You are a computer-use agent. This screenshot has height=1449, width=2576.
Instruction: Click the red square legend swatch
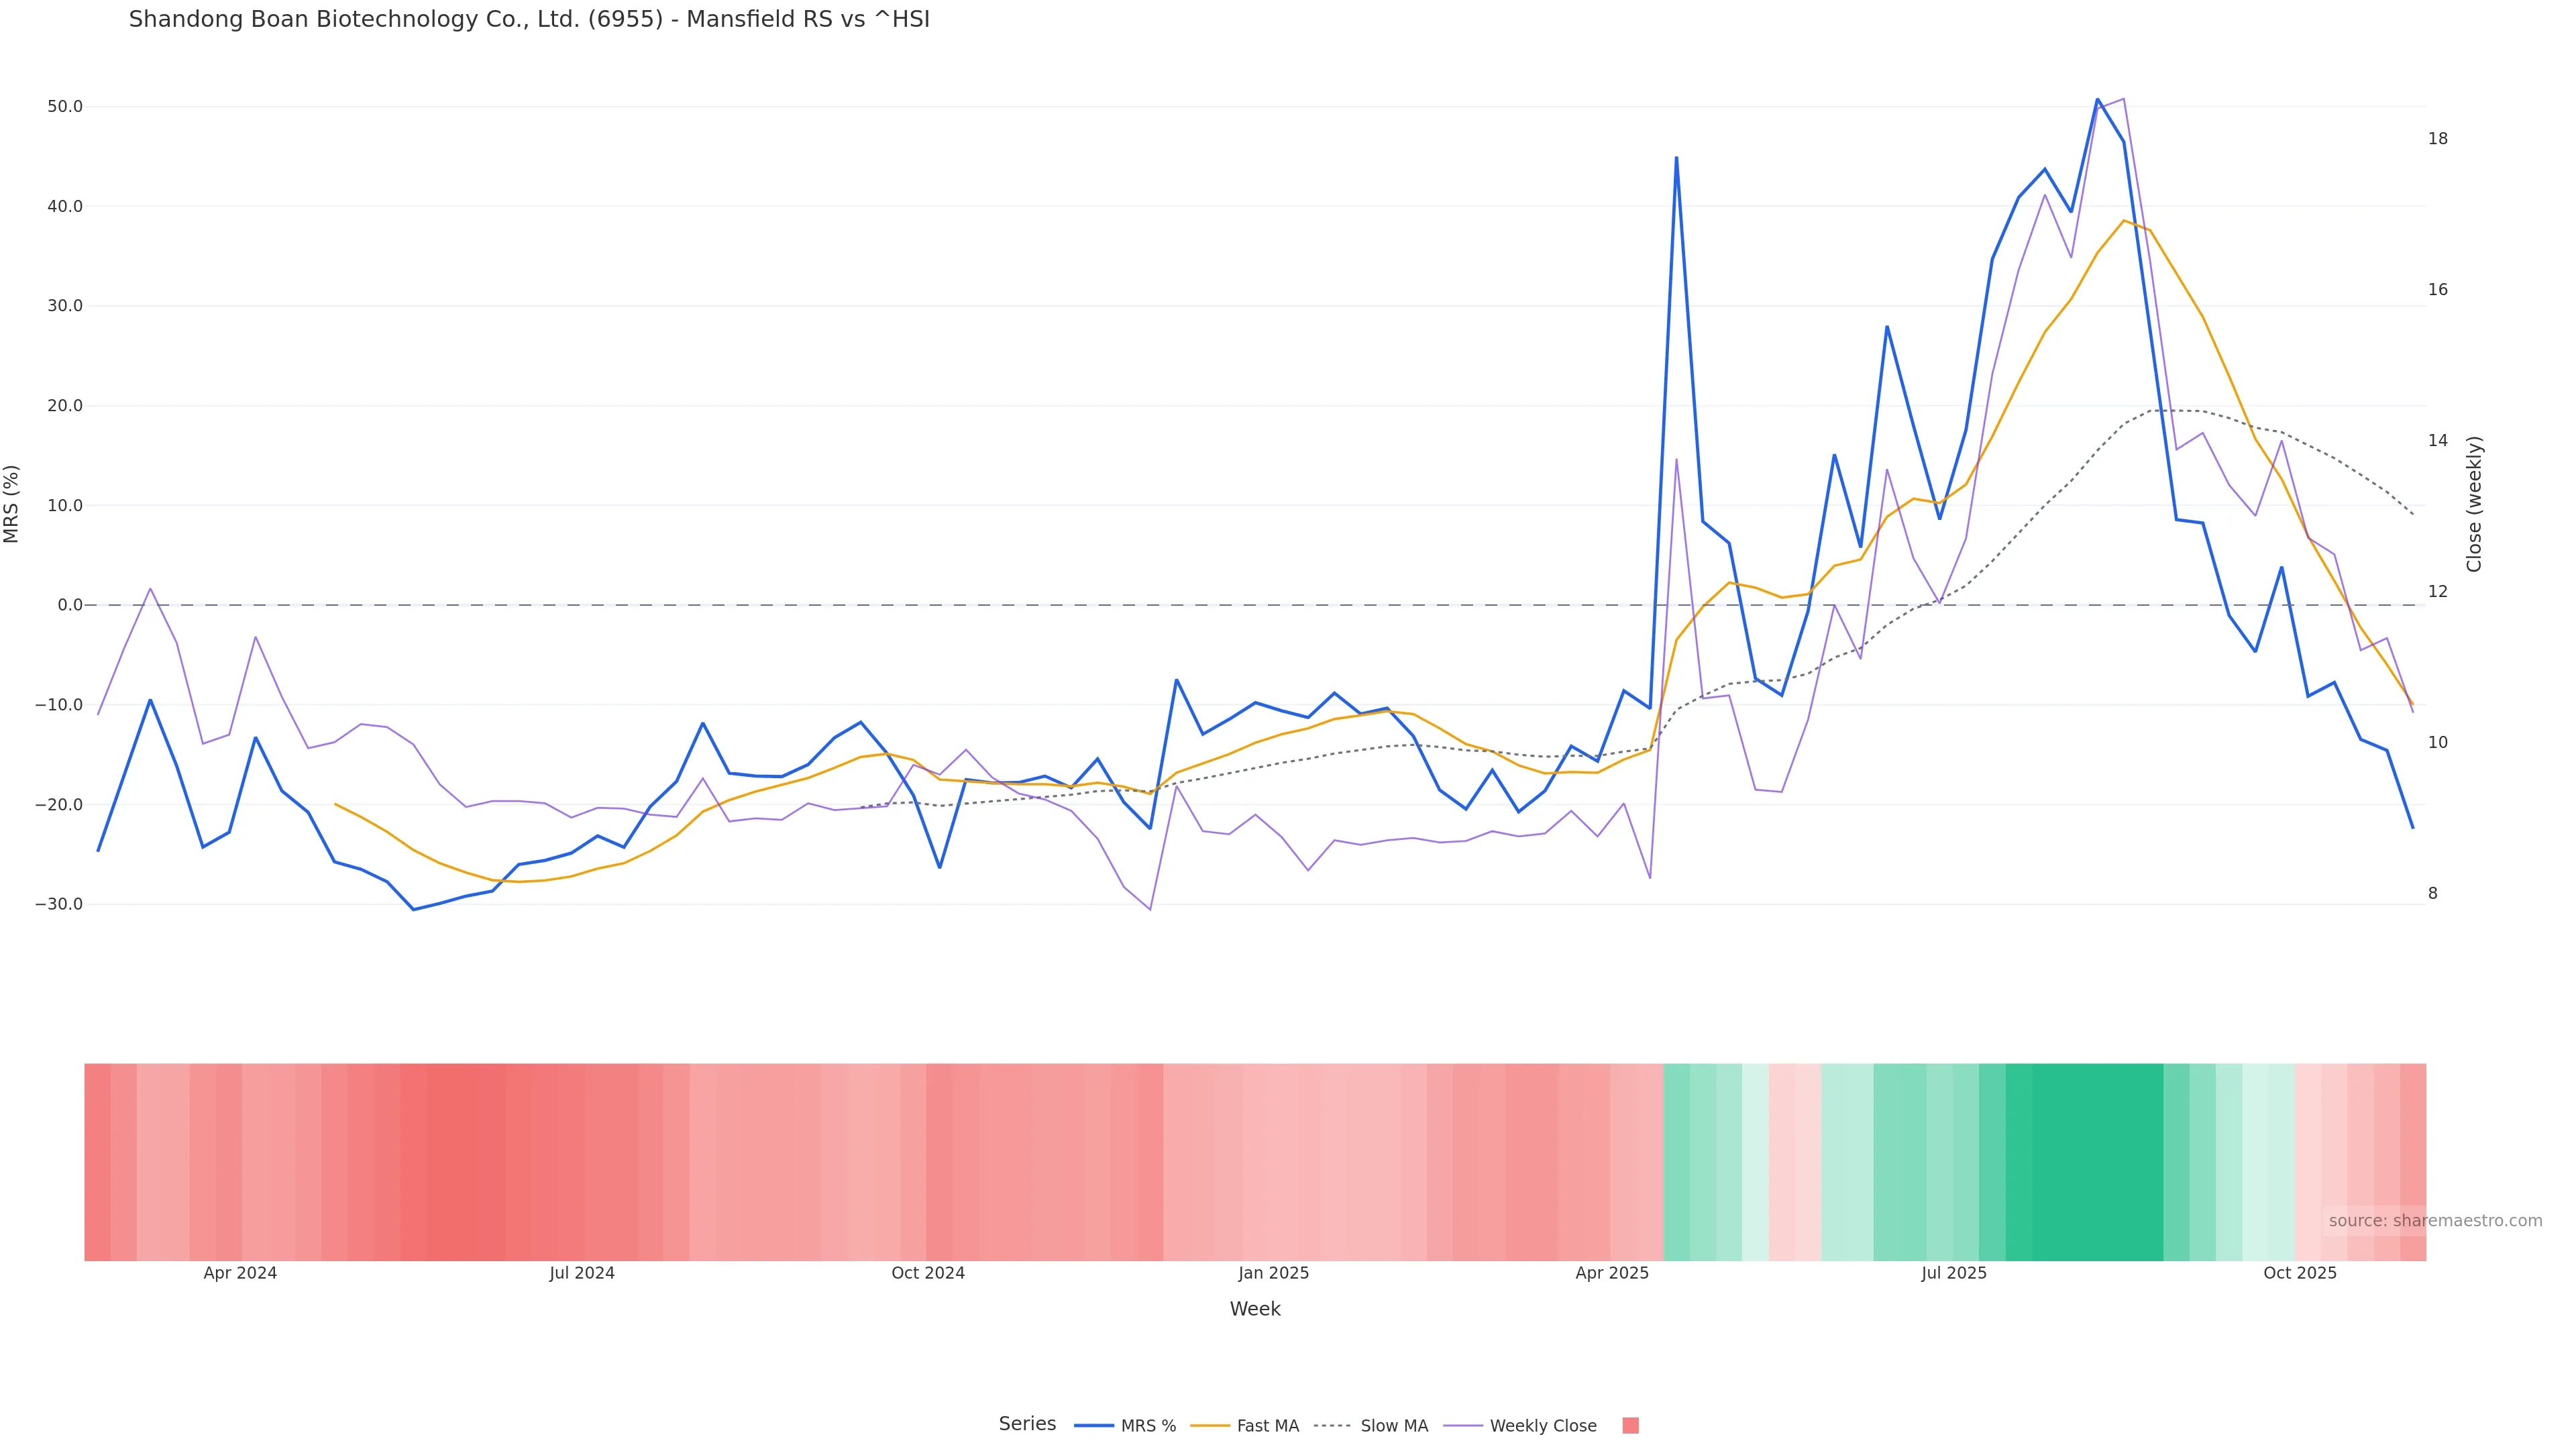[1630, 1426]
